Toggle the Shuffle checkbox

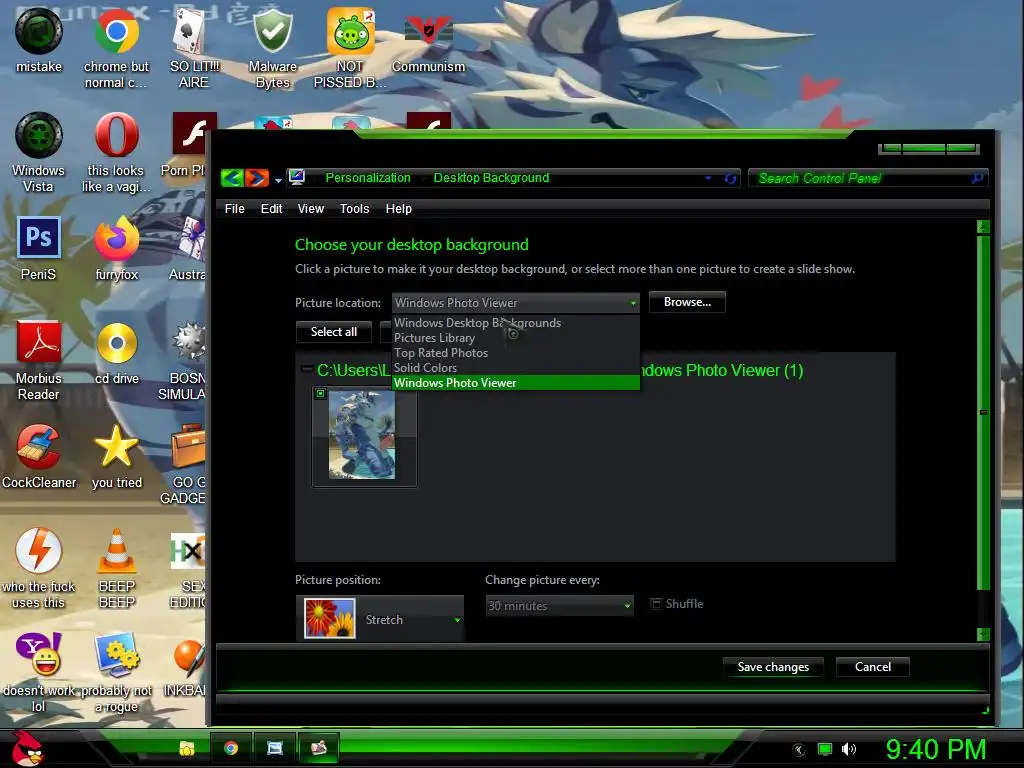(x=656, y=603)
